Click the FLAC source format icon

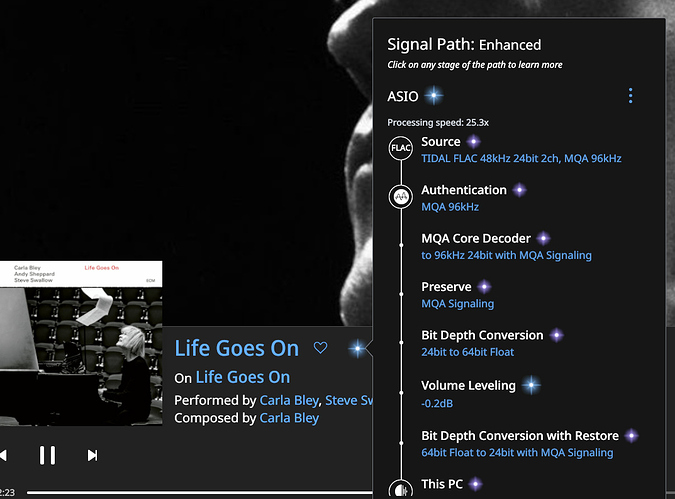click(401, 148)
